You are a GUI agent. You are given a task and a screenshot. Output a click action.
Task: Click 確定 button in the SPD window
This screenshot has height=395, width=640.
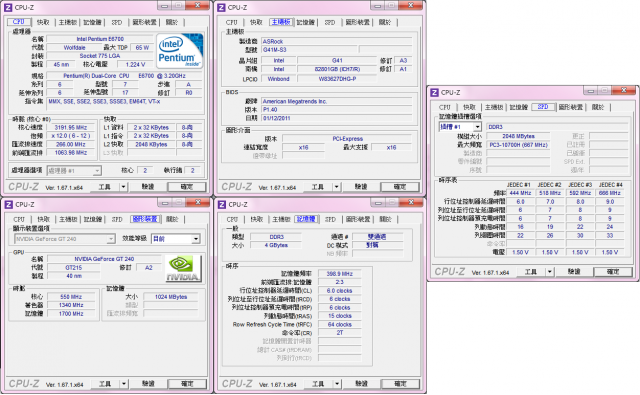click(x=613, y=272)
